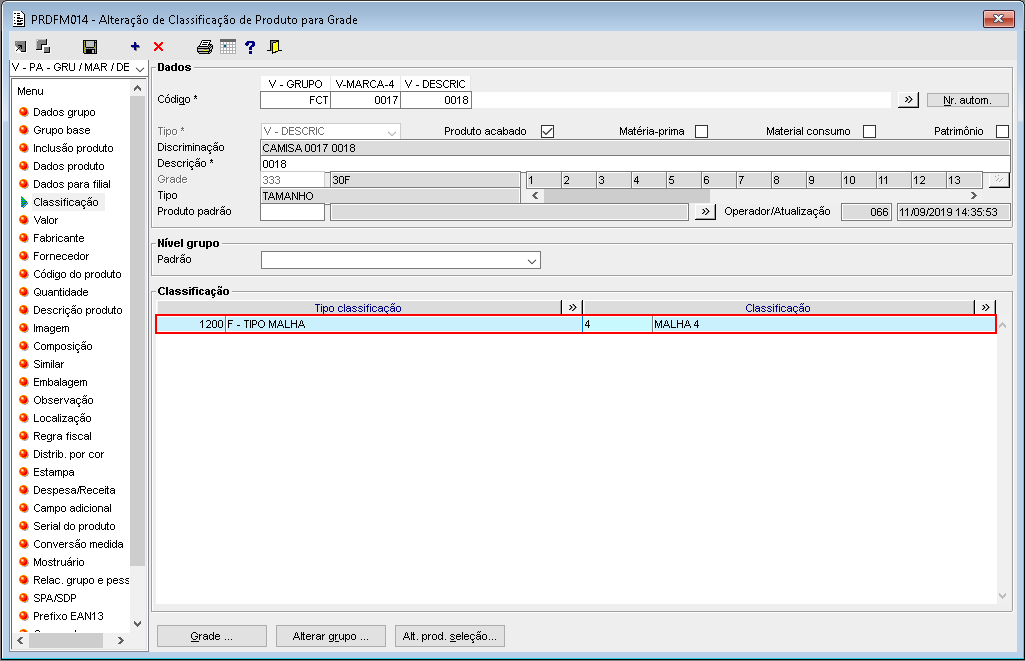The image size is (1025, 661).
Task: Click Classificação column lookup arrow
Action: 985,307
